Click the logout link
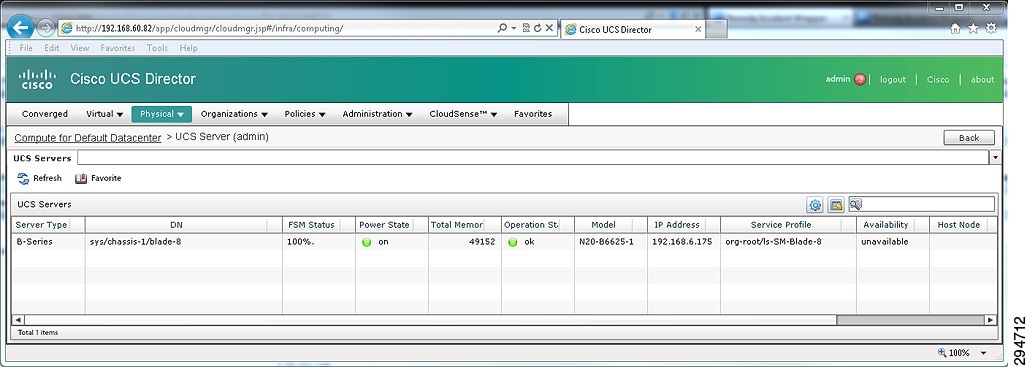The height and width of the screenshot is (367, 1026). pos(893,80)
